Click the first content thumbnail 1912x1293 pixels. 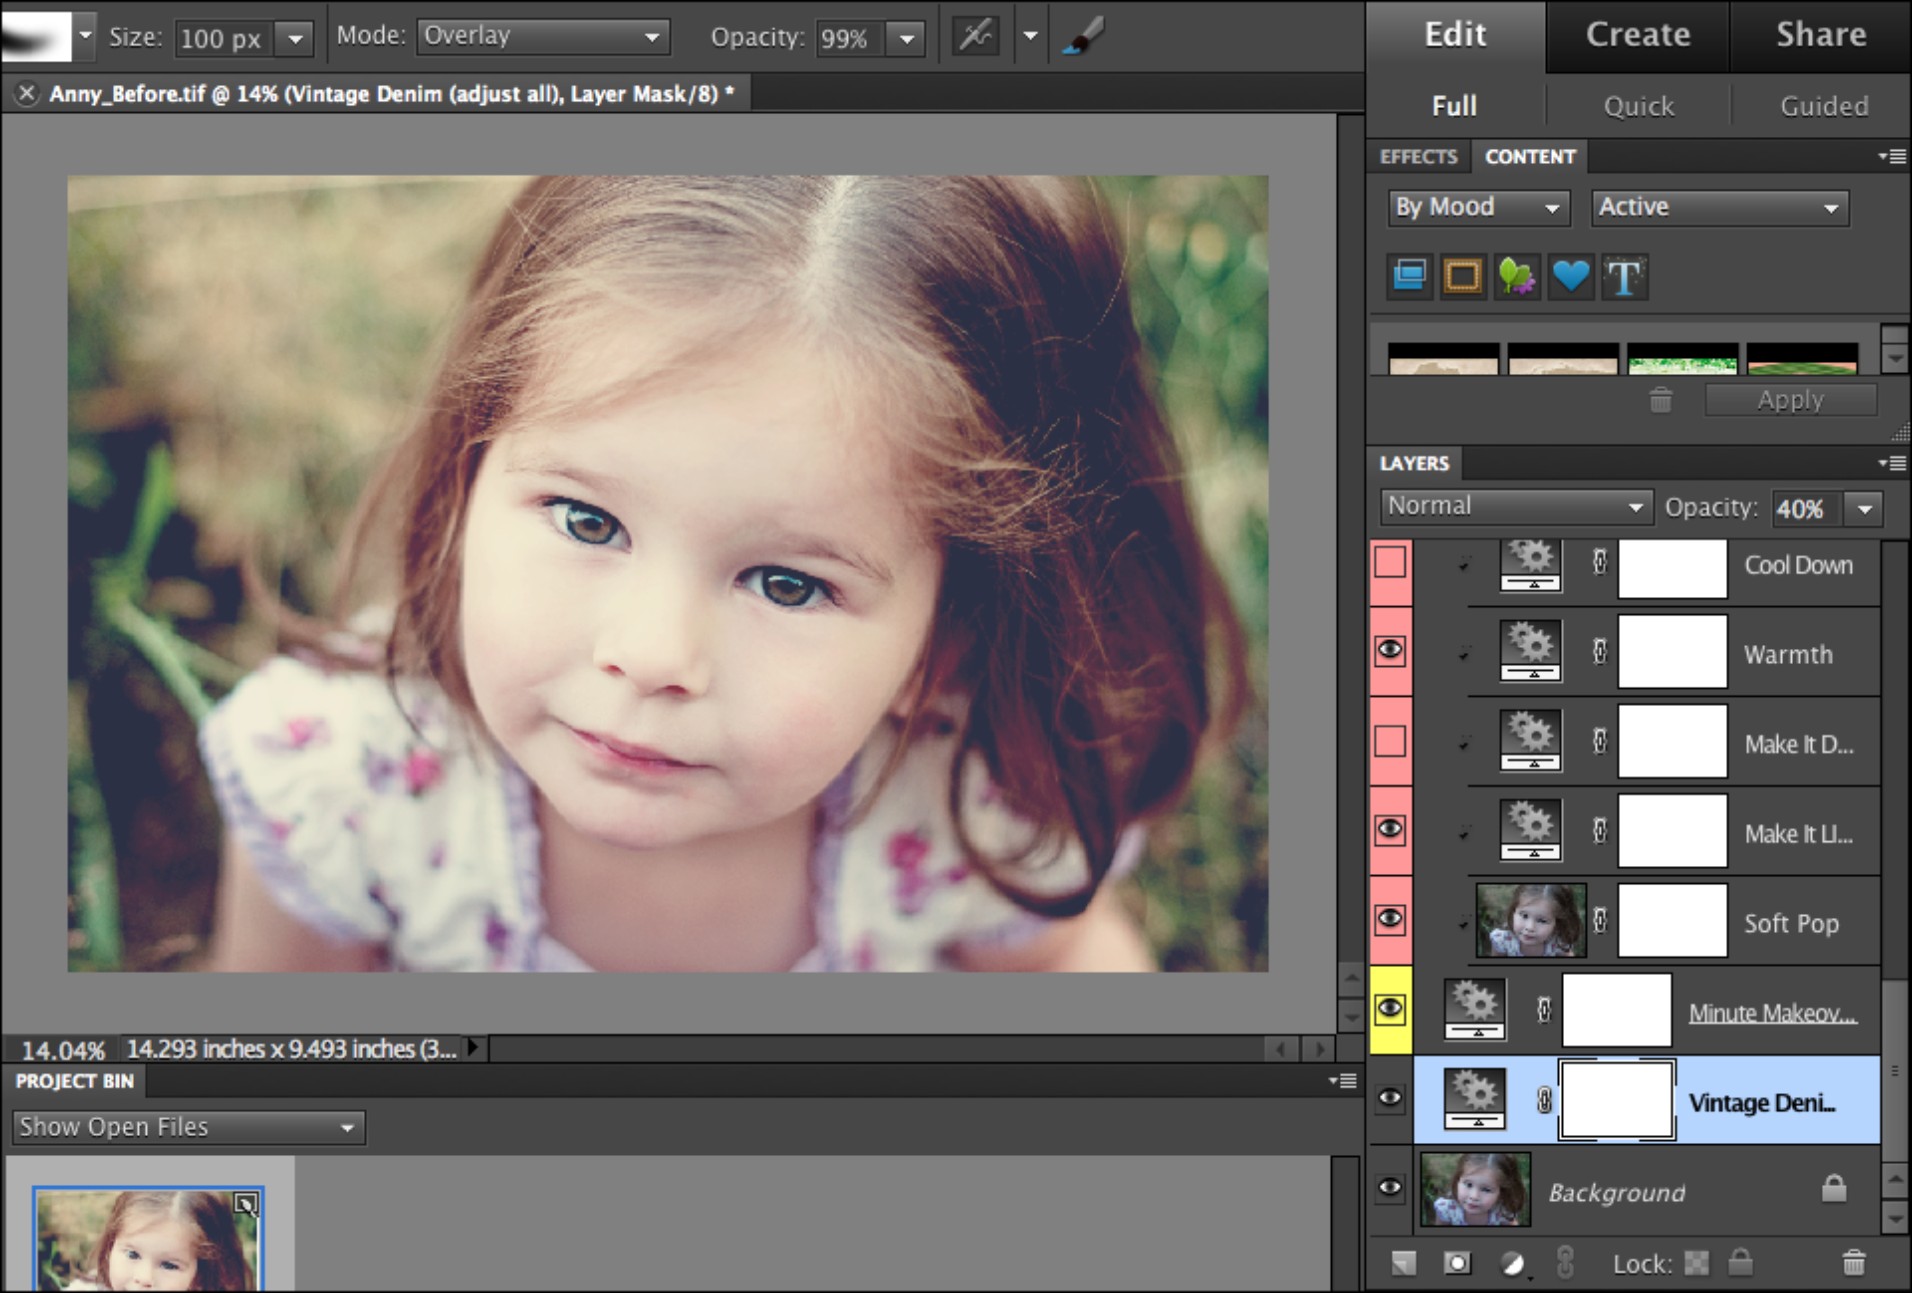coord(1443,358)
